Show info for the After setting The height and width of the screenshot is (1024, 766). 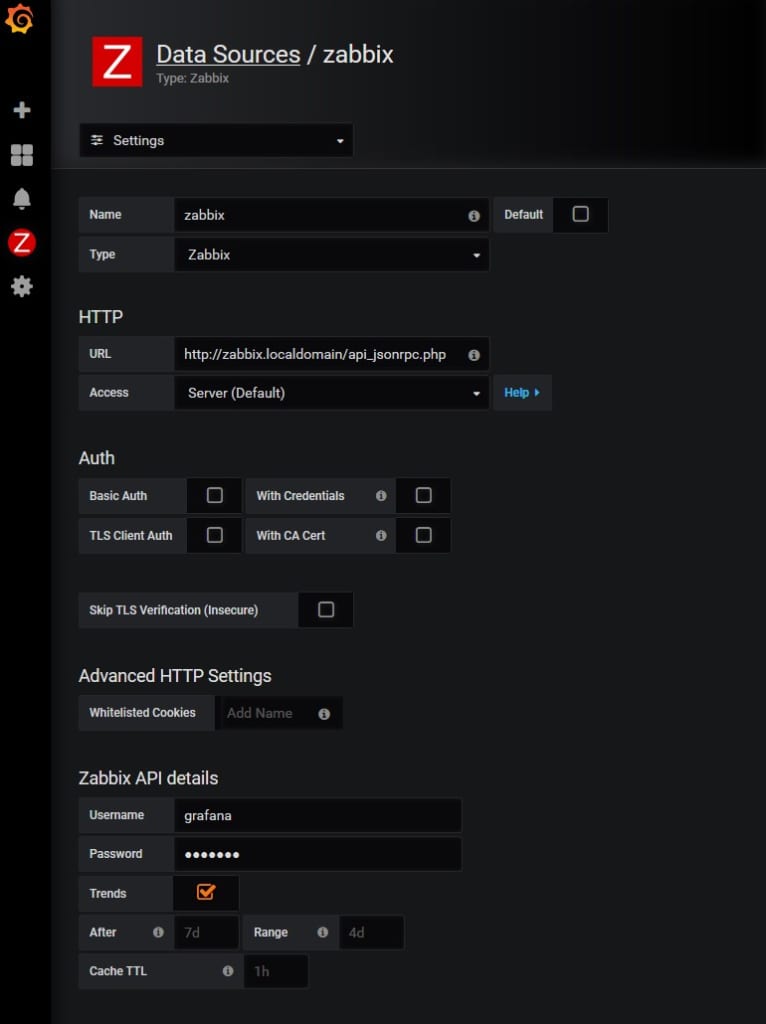point(158,932)
